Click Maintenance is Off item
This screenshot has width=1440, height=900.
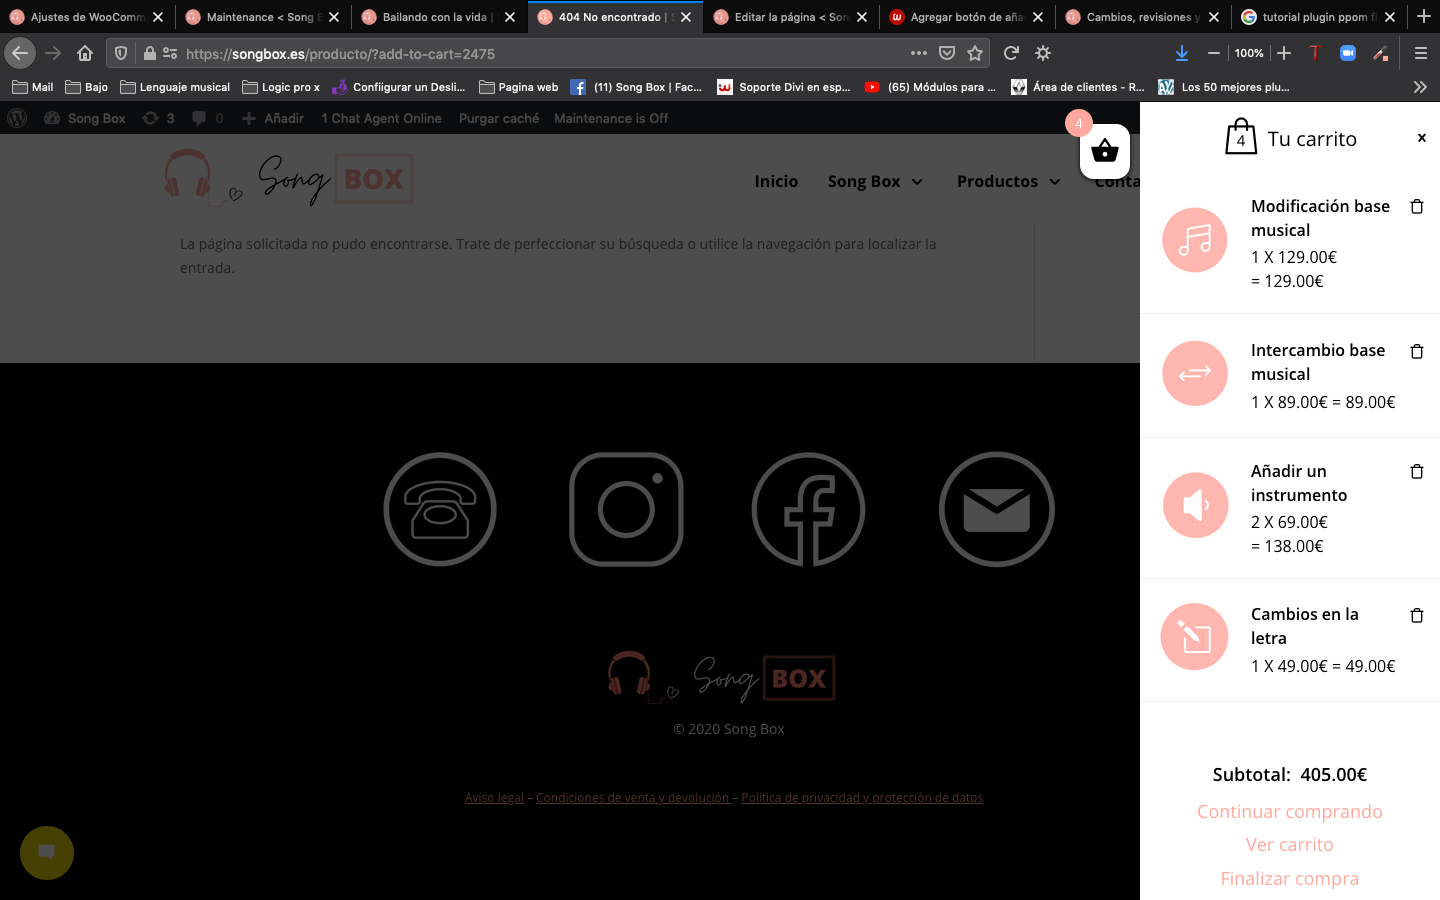pyautogui.click(x=611, y=118)
